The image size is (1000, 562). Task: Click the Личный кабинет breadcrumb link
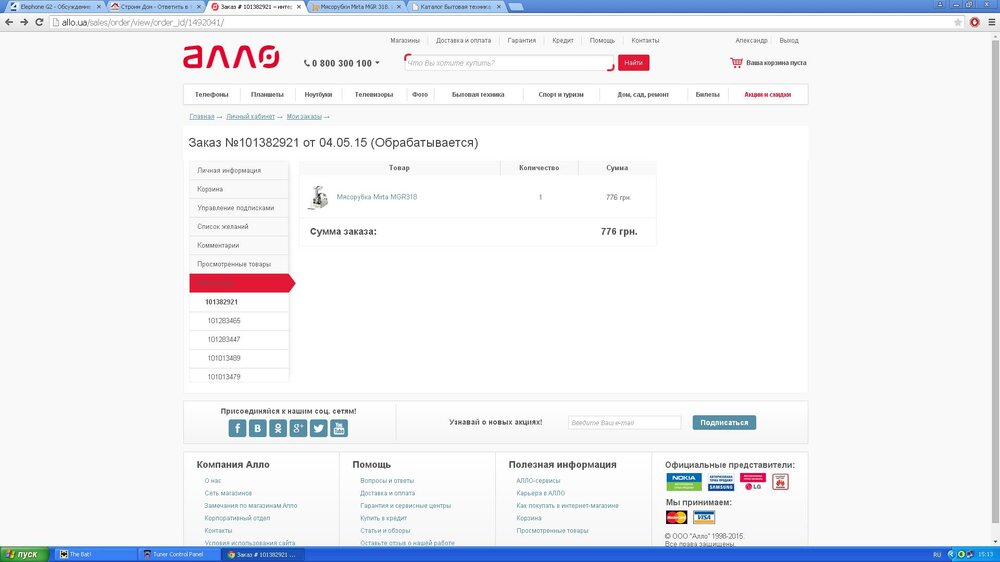click(250, 117)
